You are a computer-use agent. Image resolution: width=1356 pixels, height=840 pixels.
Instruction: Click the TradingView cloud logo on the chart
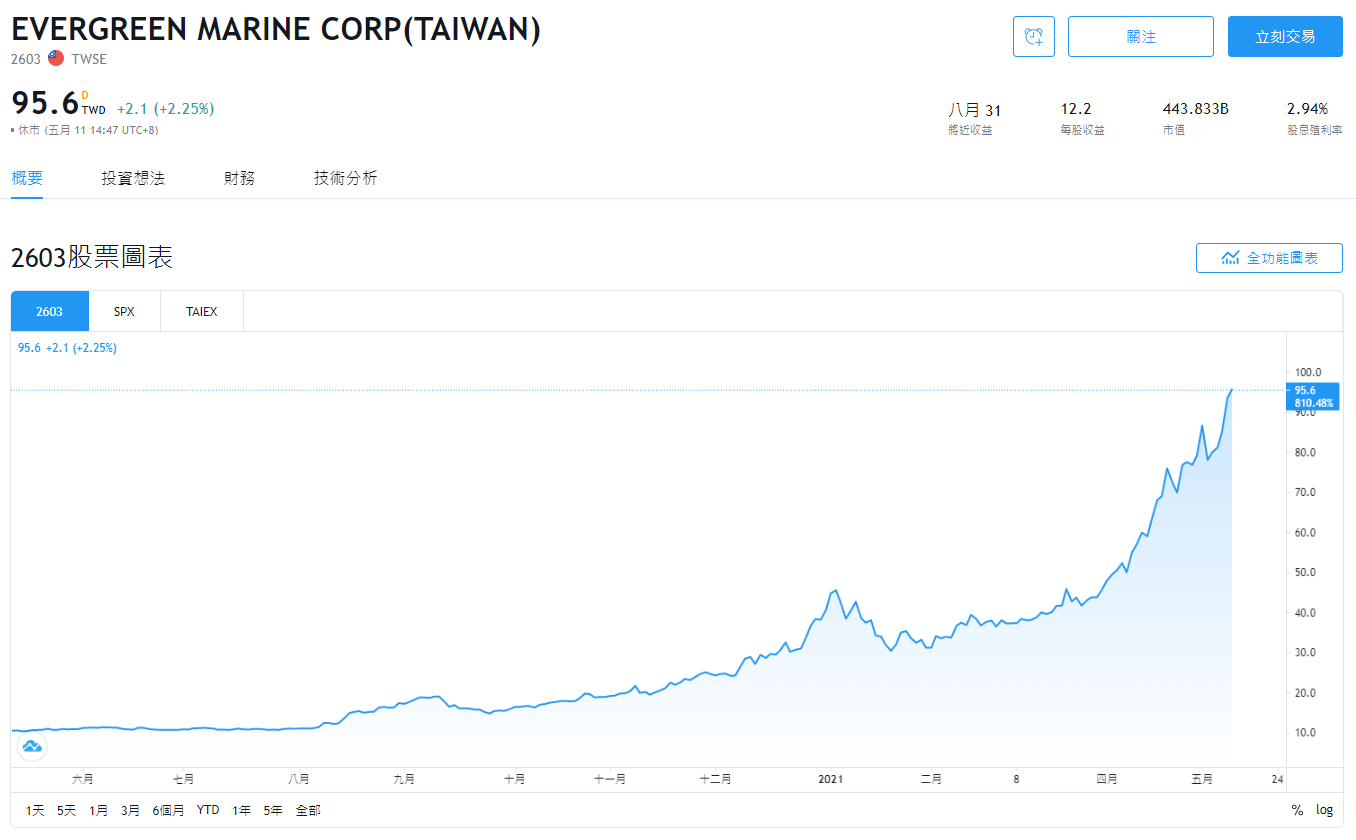(x=32, y=746)
